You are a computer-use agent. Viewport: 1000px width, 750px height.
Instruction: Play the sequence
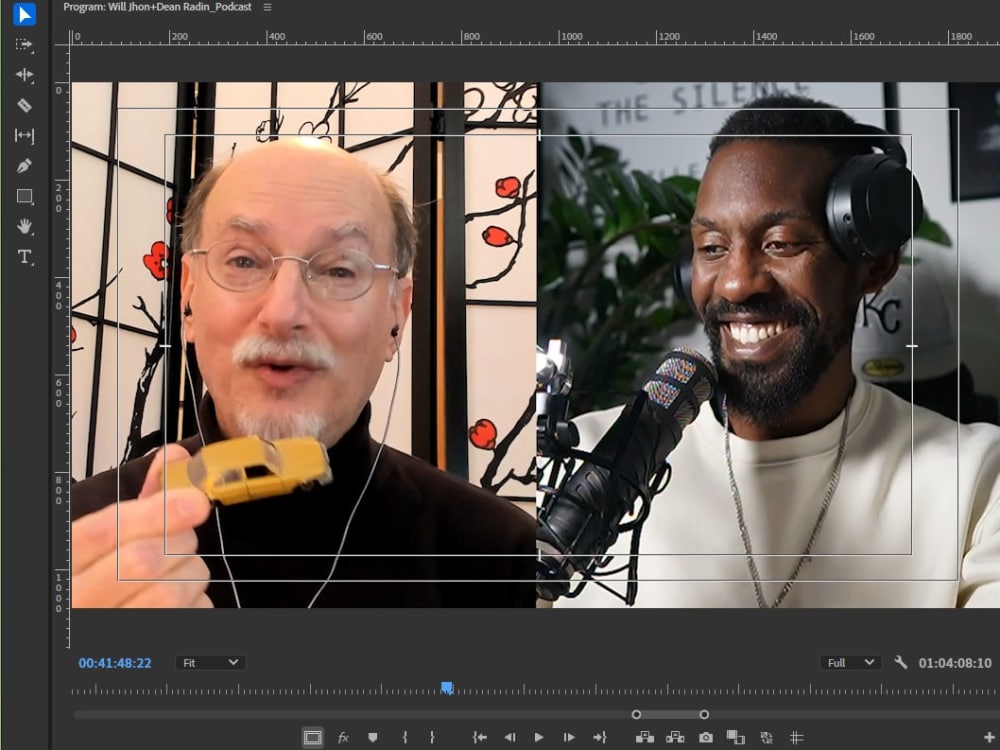pos(539,738)
